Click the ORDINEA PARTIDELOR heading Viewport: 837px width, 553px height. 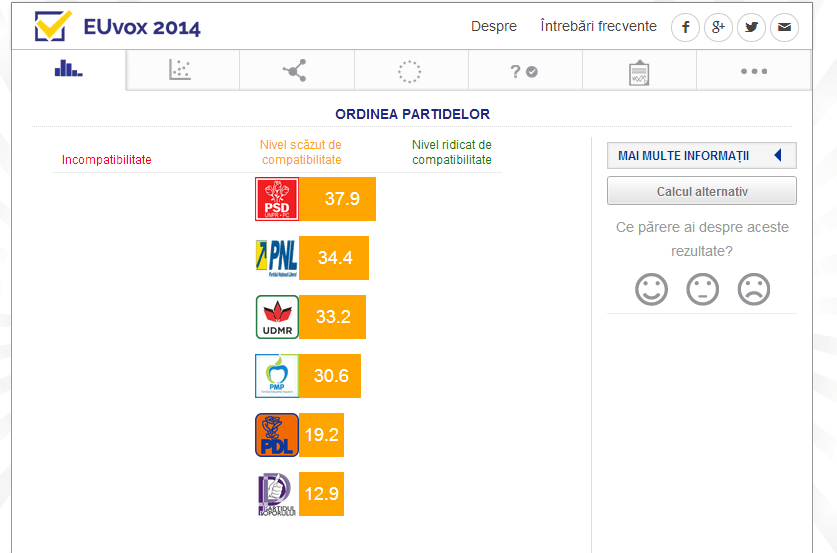tap(412, 114)
